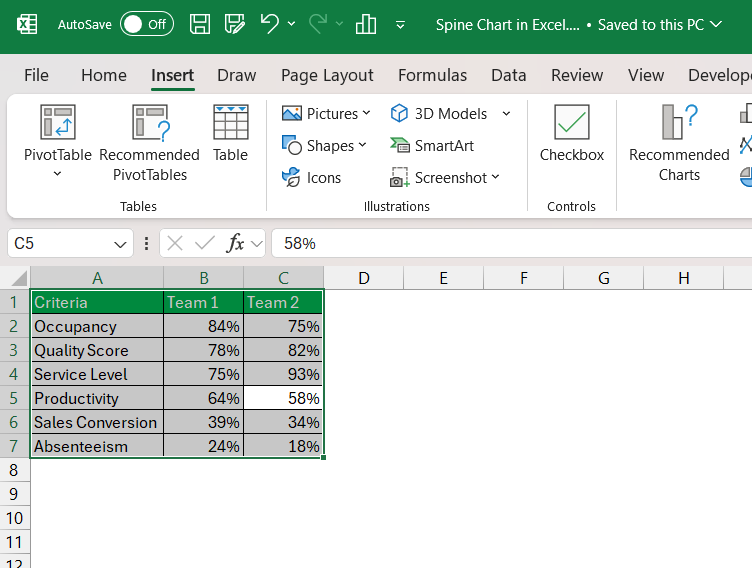Click the formula bar showing 58%
752x568 pixels.
(511, 243)
